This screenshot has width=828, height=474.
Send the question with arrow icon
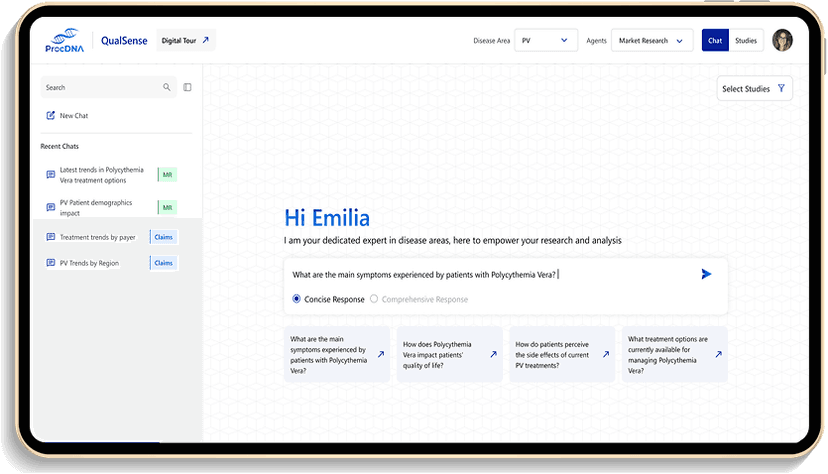(706, 274)
